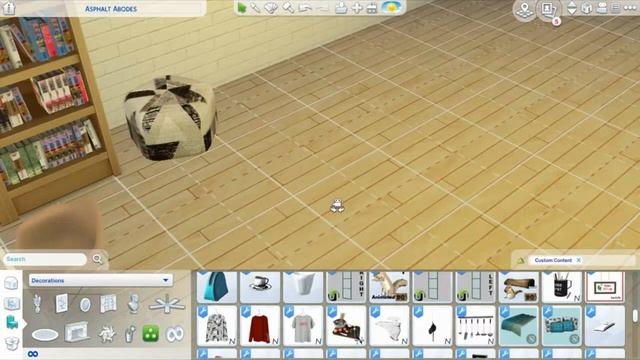Pick the squirrel decoration thumbnail
Image resolution: width=640 pixels, height=360 pixels.
[x=389, y=287]
